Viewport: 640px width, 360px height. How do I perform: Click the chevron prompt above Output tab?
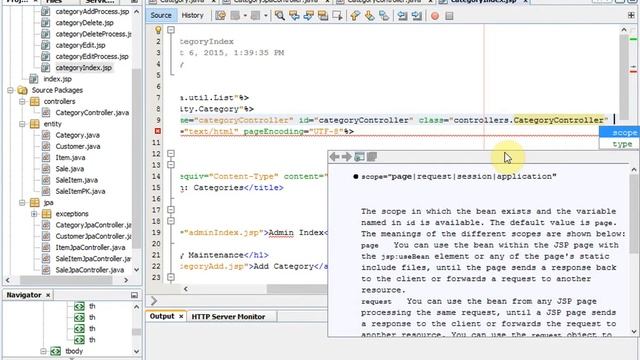coord(154,301)
